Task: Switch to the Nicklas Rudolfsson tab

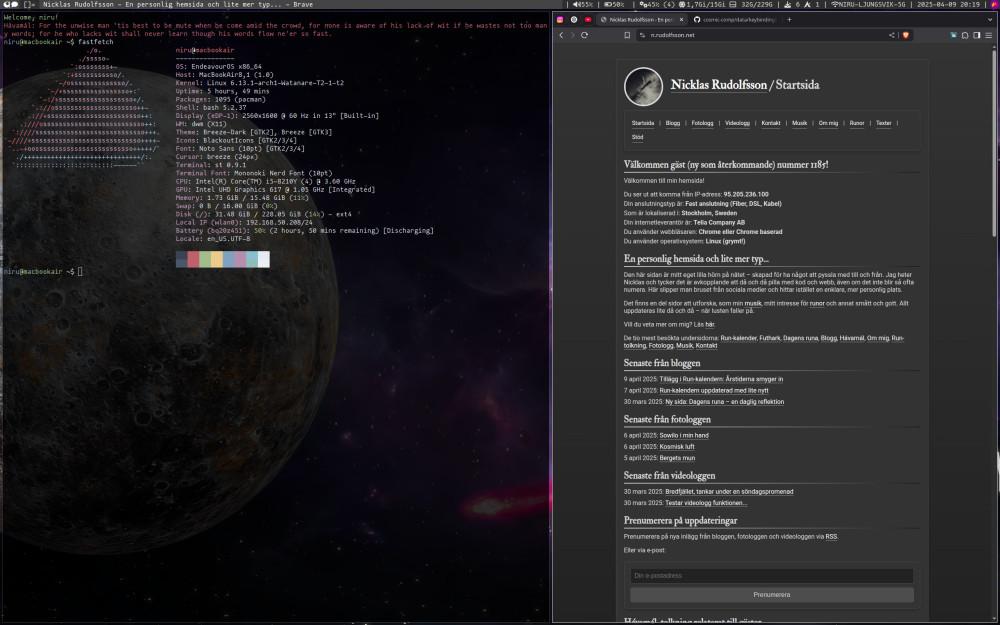Action: (x=641, y=20)
